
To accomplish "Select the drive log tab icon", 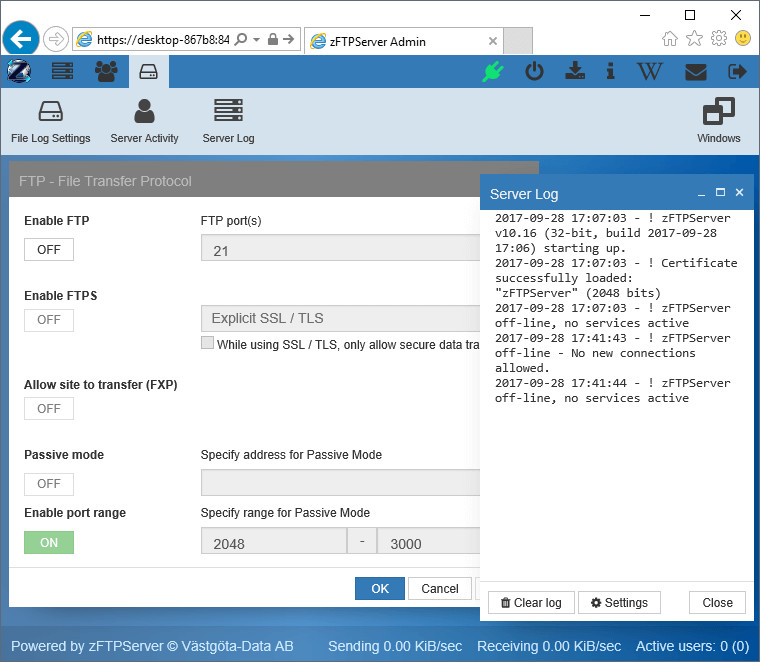I will [148, 72].
